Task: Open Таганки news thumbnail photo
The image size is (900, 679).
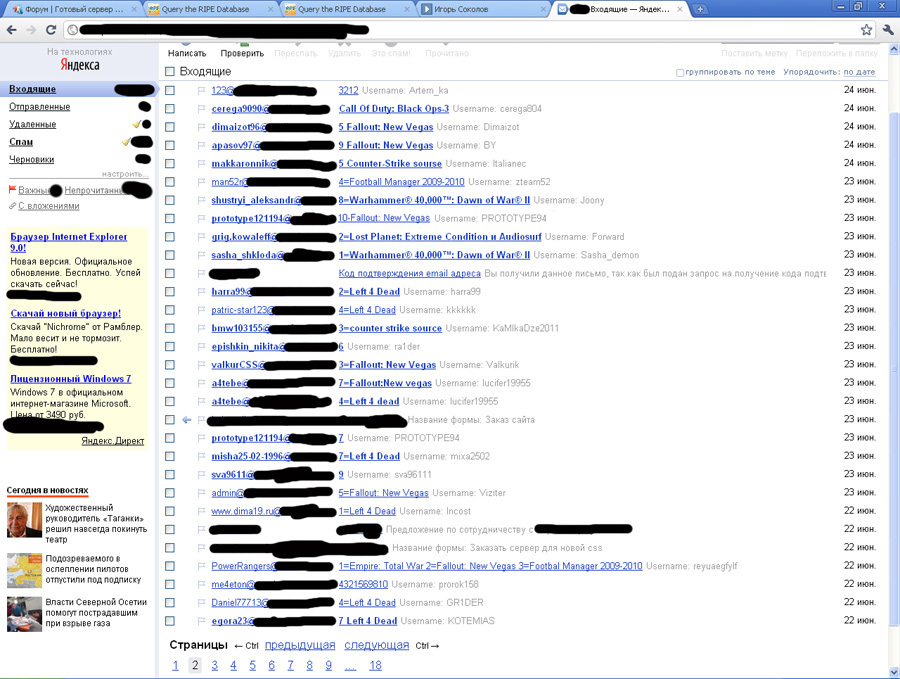Action: tap(24, 520)
